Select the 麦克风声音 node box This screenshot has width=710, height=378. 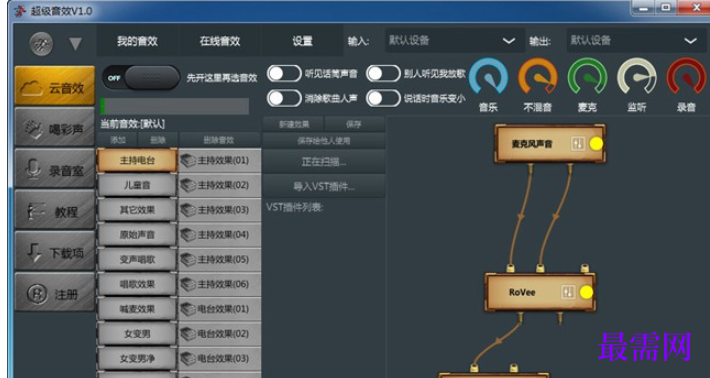coord(550,144)
